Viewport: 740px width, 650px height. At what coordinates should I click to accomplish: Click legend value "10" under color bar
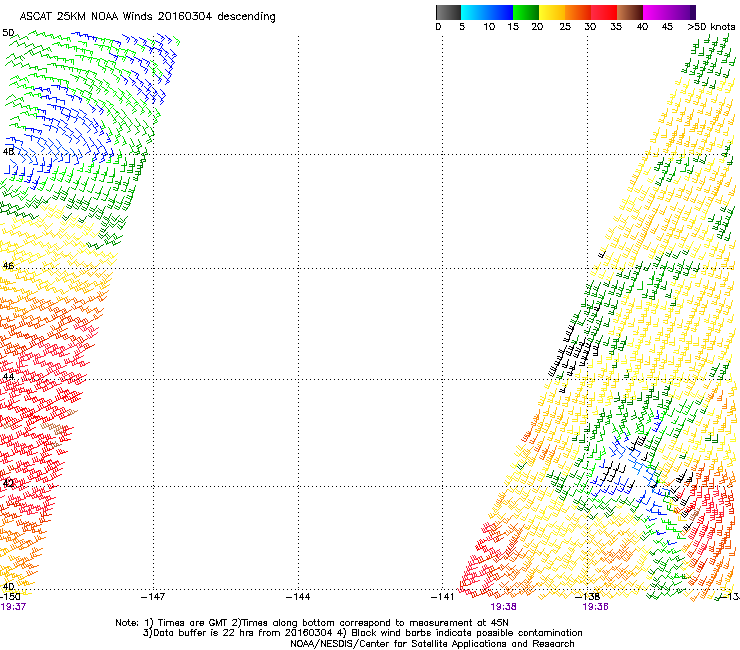[x=489, y=27]
